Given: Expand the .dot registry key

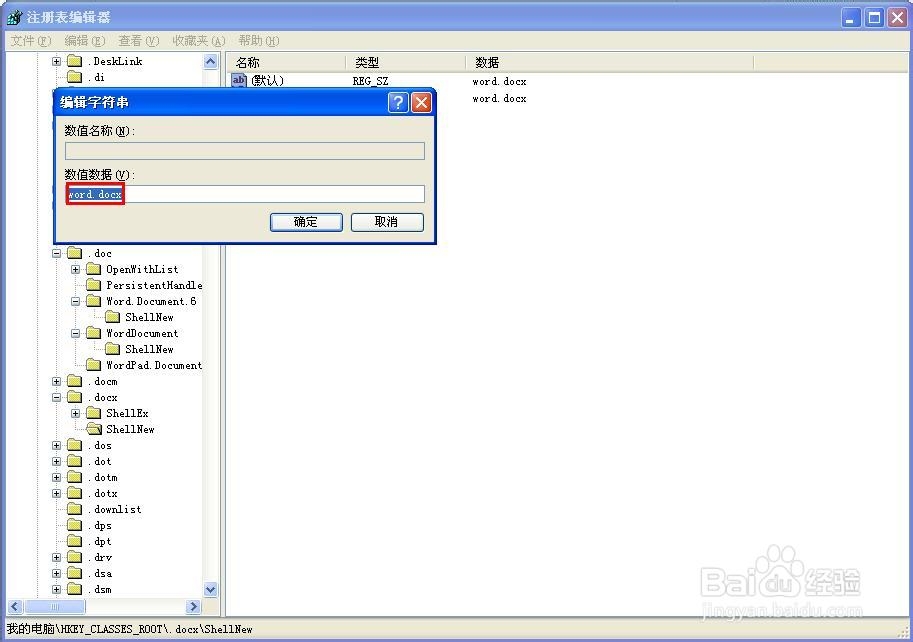Looking at the screenshot, I should pyautogui.click(x=56, y=461).
